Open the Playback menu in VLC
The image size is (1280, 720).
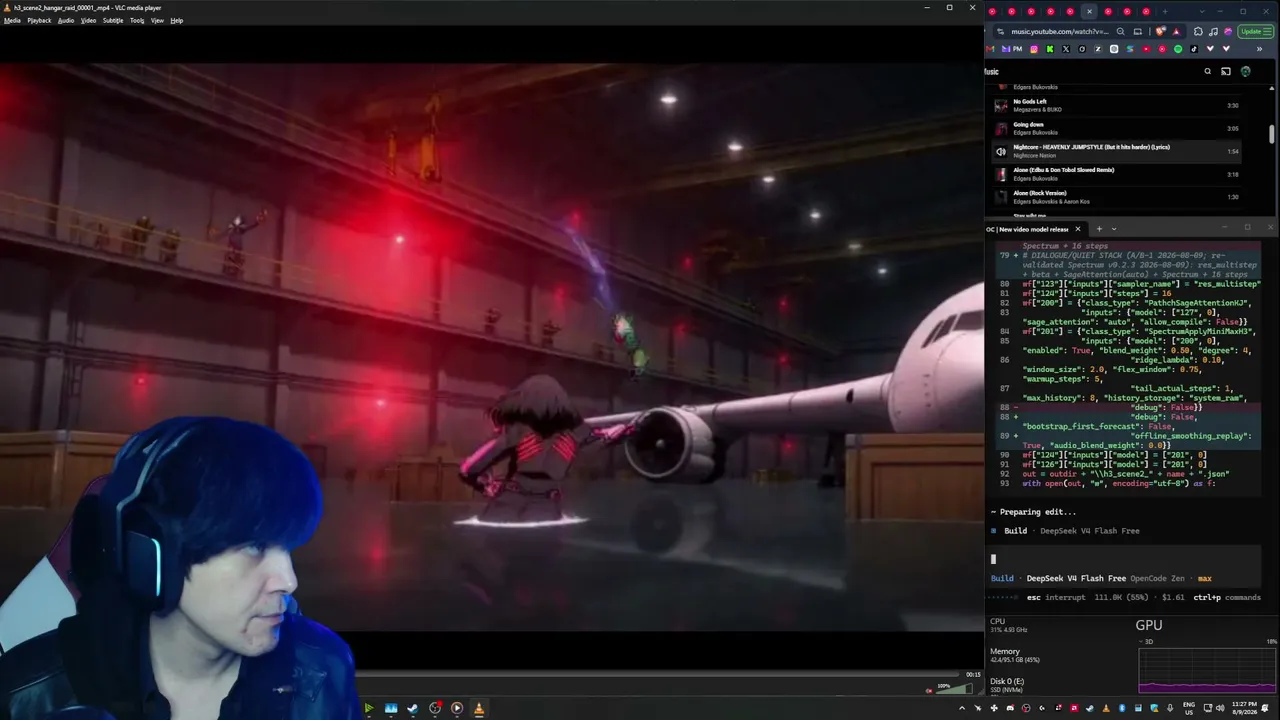[39, 20]
